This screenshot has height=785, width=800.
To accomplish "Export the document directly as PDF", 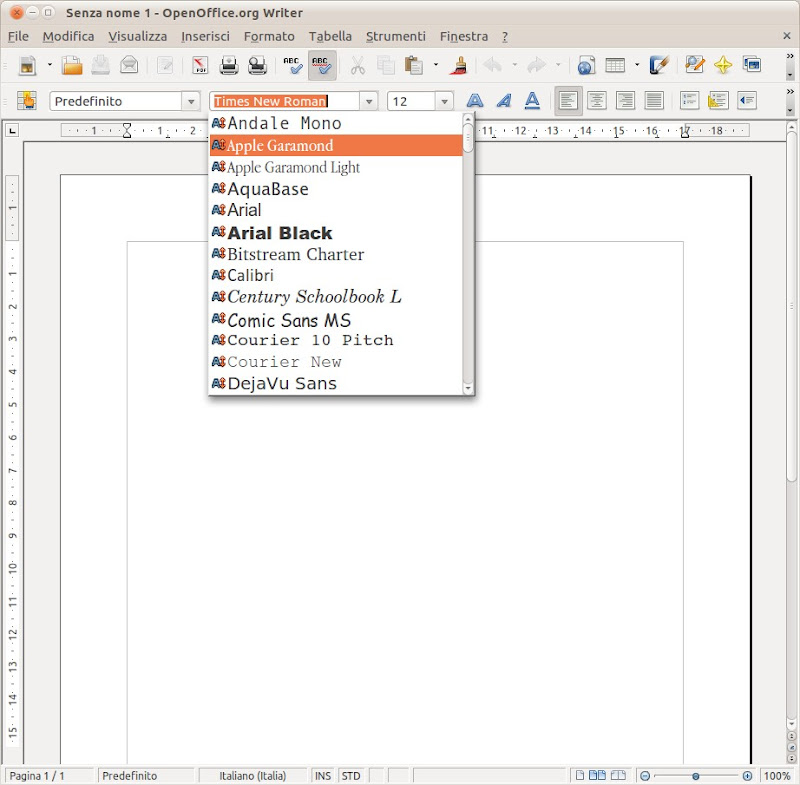I will click(x=200, y=66).
